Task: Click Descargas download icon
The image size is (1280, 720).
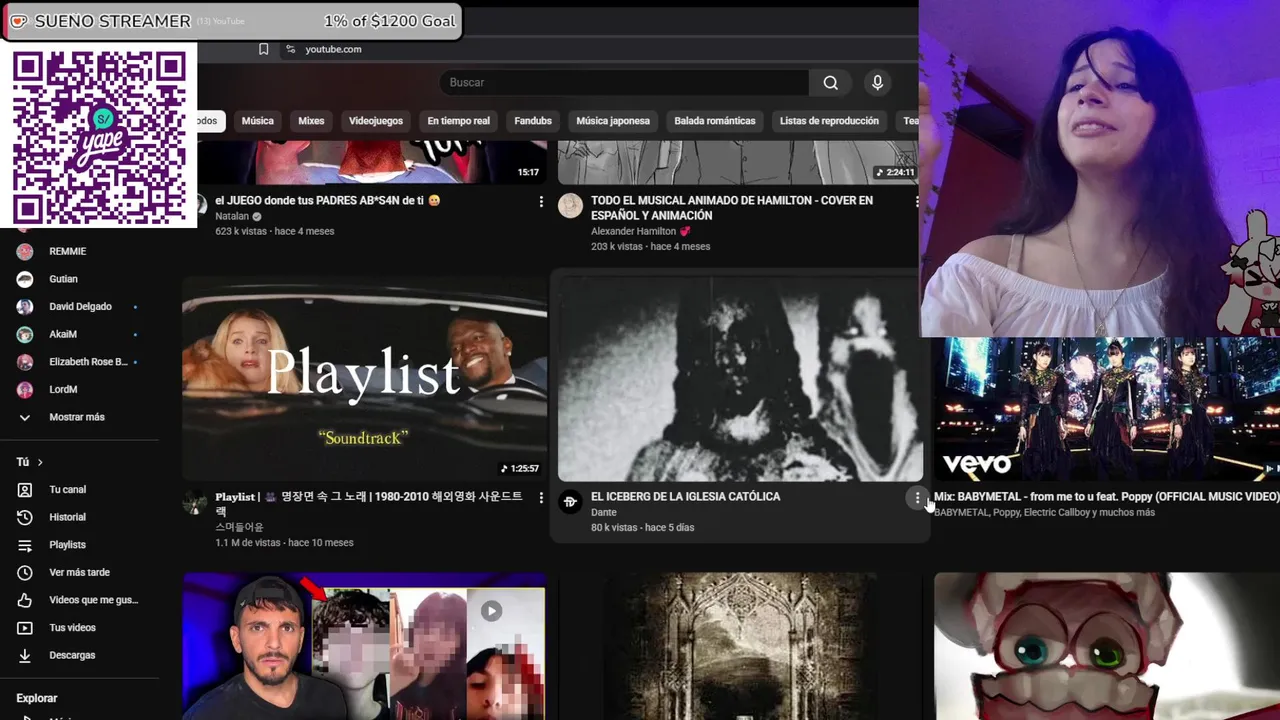Action: coord(25,655)
